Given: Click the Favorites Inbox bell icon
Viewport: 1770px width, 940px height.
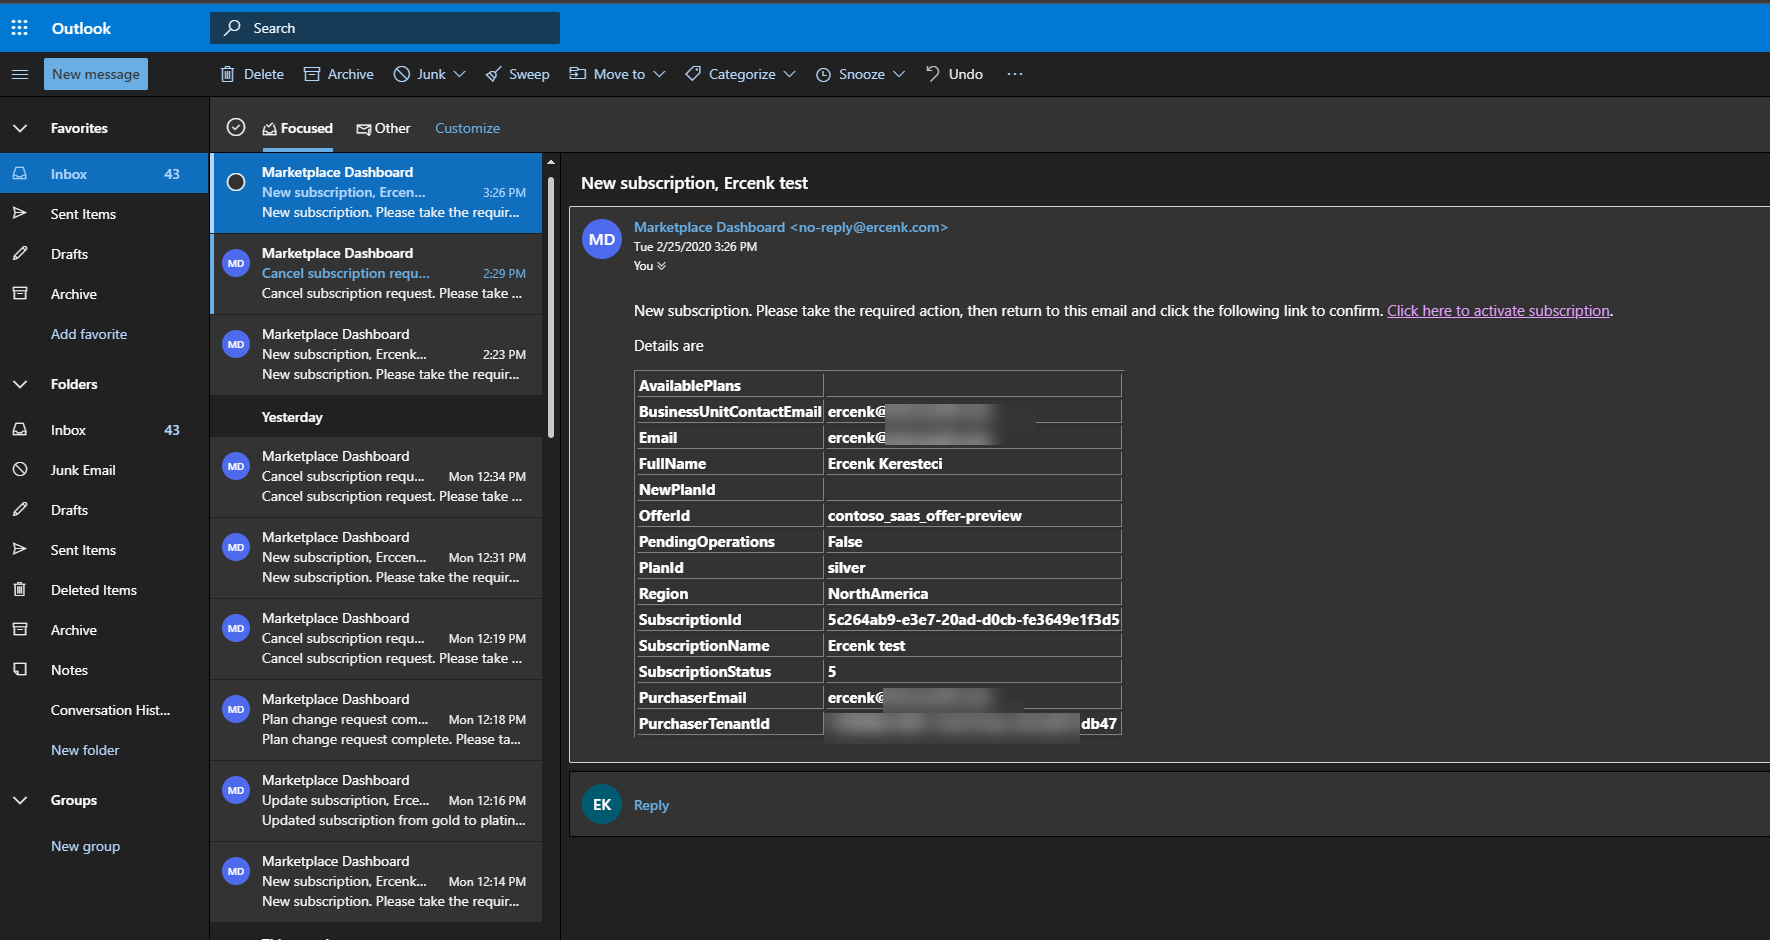Looking at the screenshot, I should coord(20,174).
